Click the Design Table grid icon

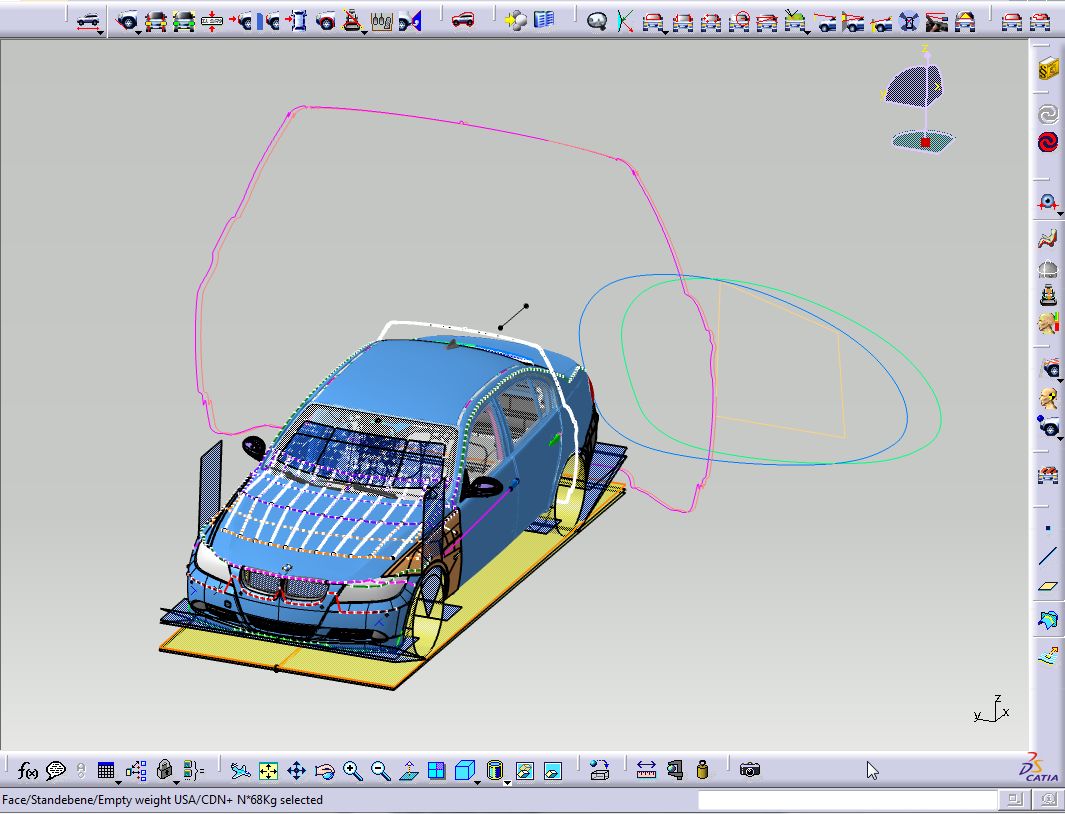pos(106,770)
